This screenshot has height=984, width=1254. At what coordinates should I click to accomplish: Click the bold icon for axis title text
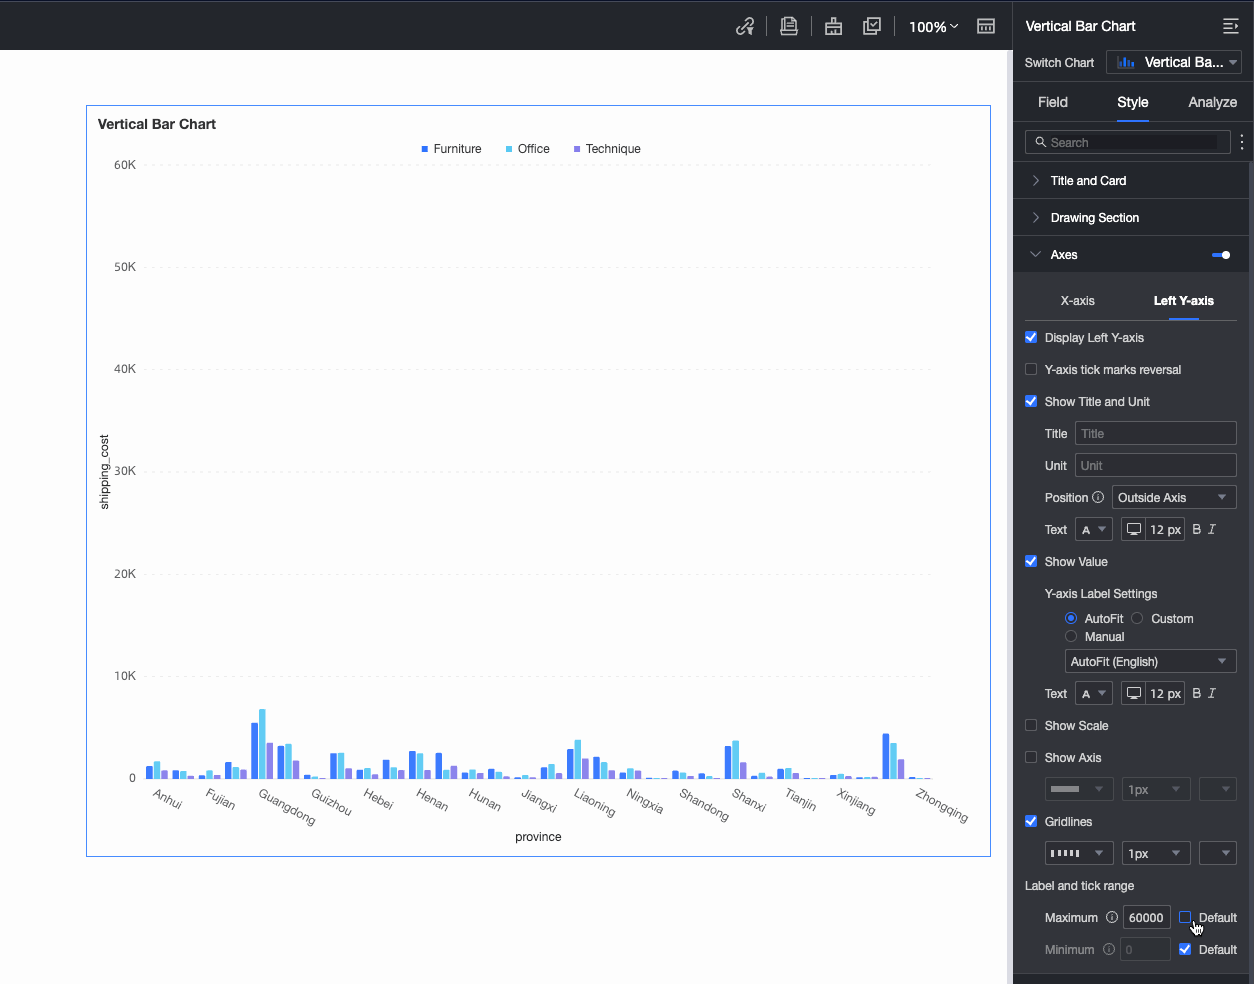click(1196, 529)
